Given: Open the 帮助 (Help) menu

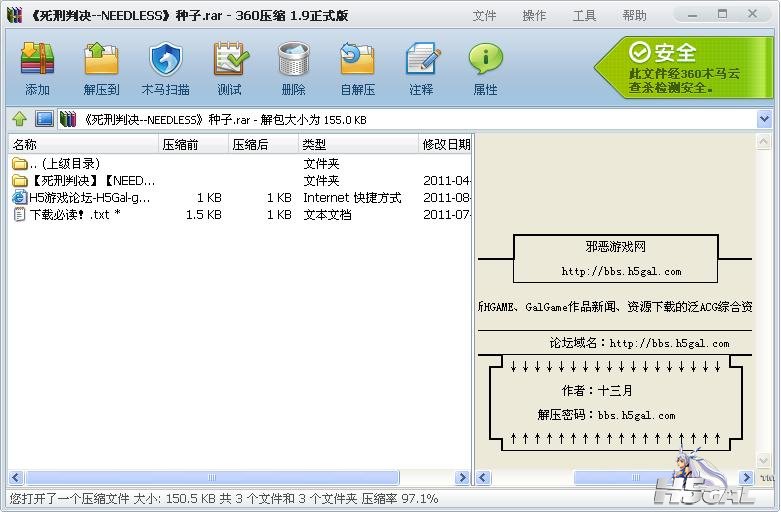Looking at the screenshot, I should pyautogui.click(x=634, y=15).
